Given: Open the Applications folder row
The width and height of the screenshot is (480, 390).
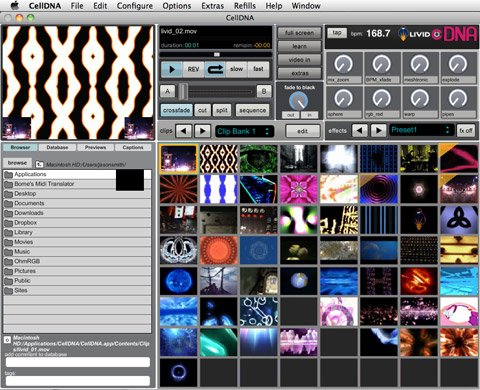Looking at the screenshot, I should (x=77, y=174).
